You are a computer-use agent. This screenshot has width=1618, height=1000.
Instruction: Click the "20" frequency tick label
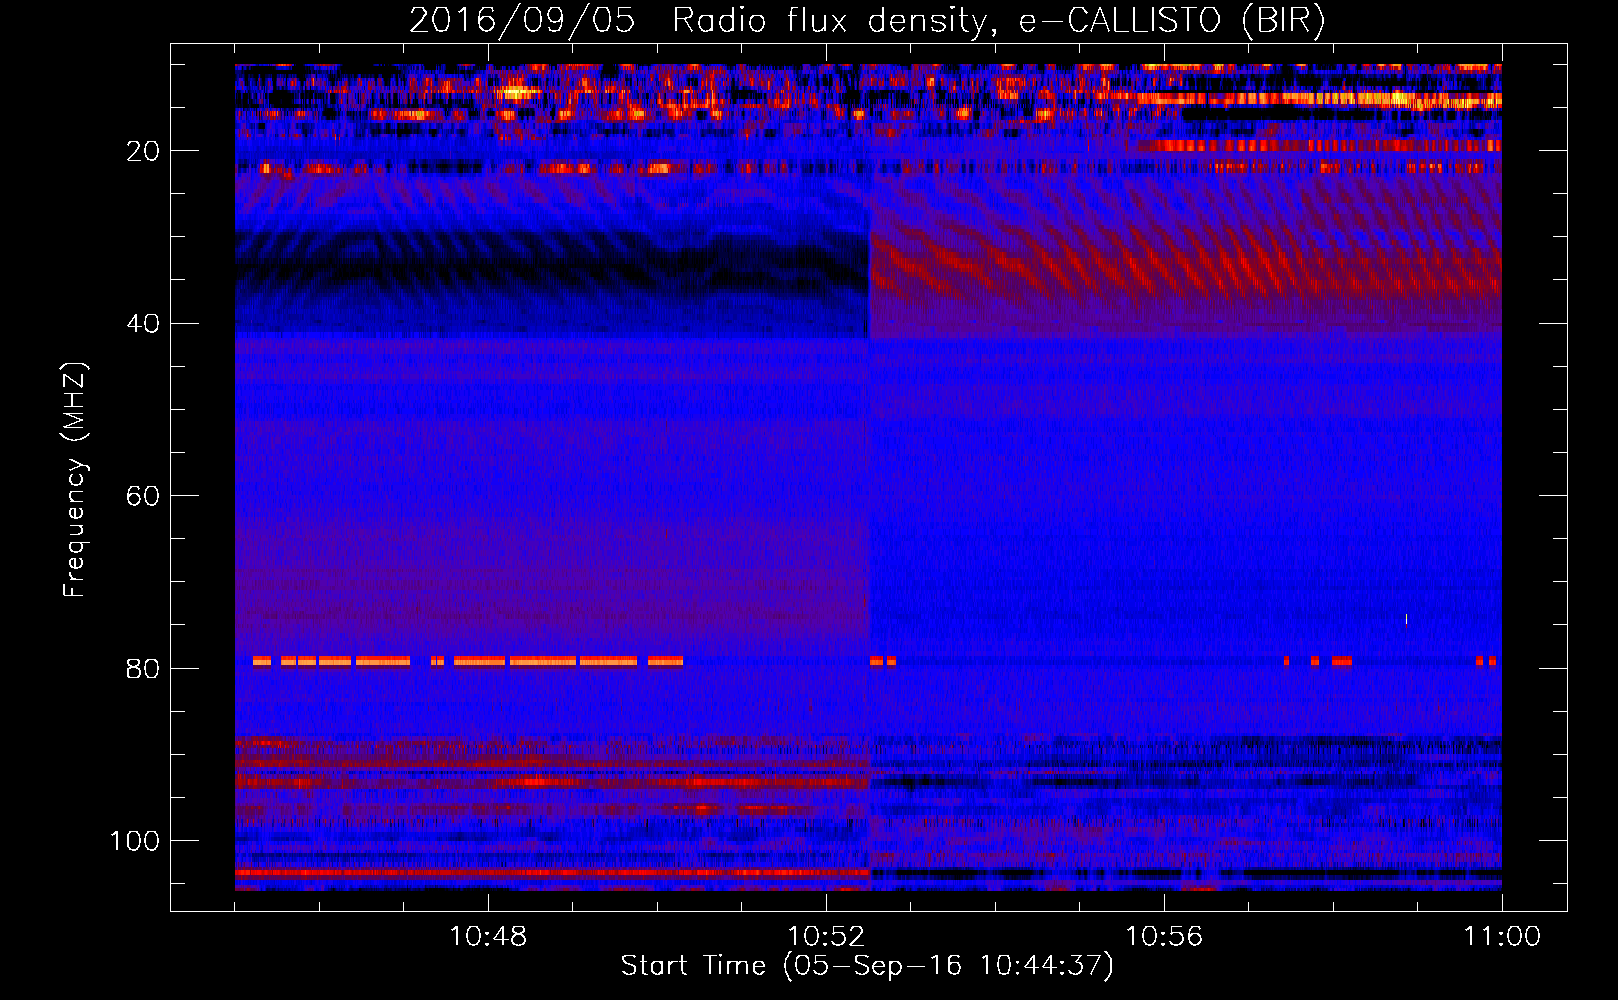(144, 151)
